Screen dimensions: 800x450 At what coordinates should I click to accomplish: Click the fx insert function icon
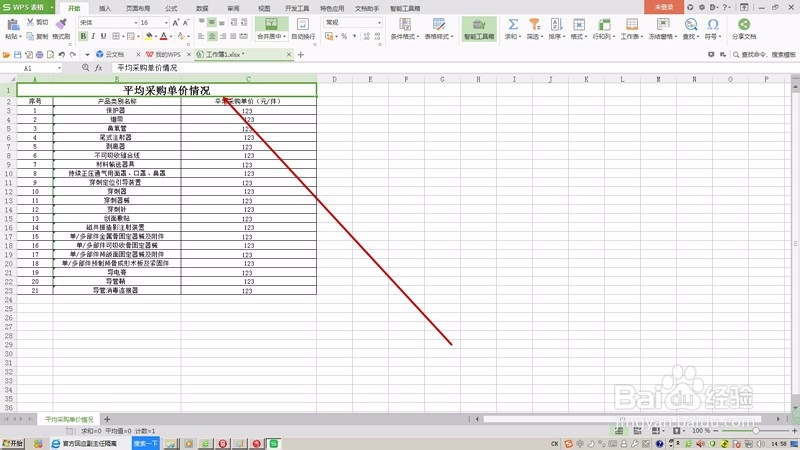pyautogui.click(x=98, y=68)
